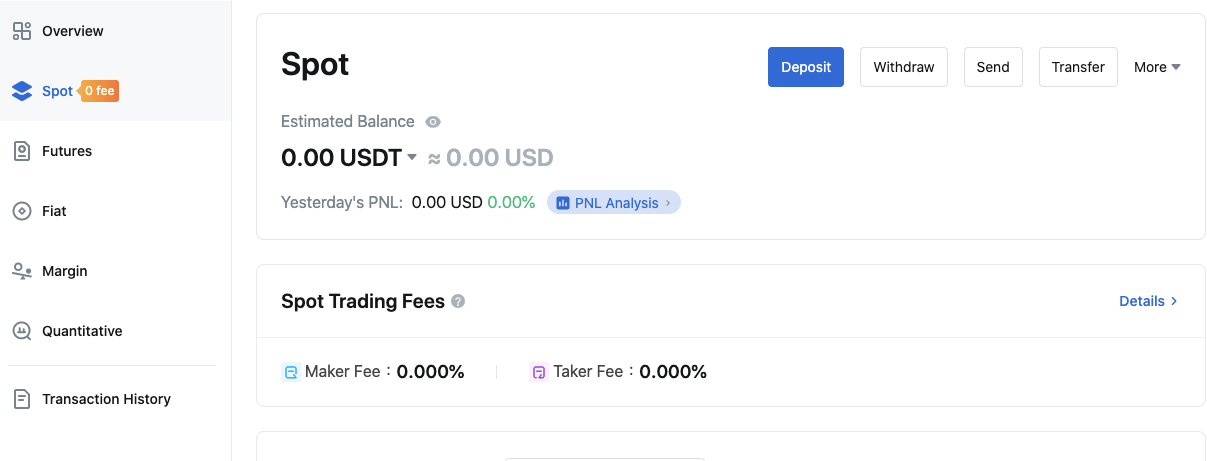This screenshot has width=1207, height=461.
Task: View Spot Trading Fees Details
Action: pyautogui.click(x=1148, y=301)
